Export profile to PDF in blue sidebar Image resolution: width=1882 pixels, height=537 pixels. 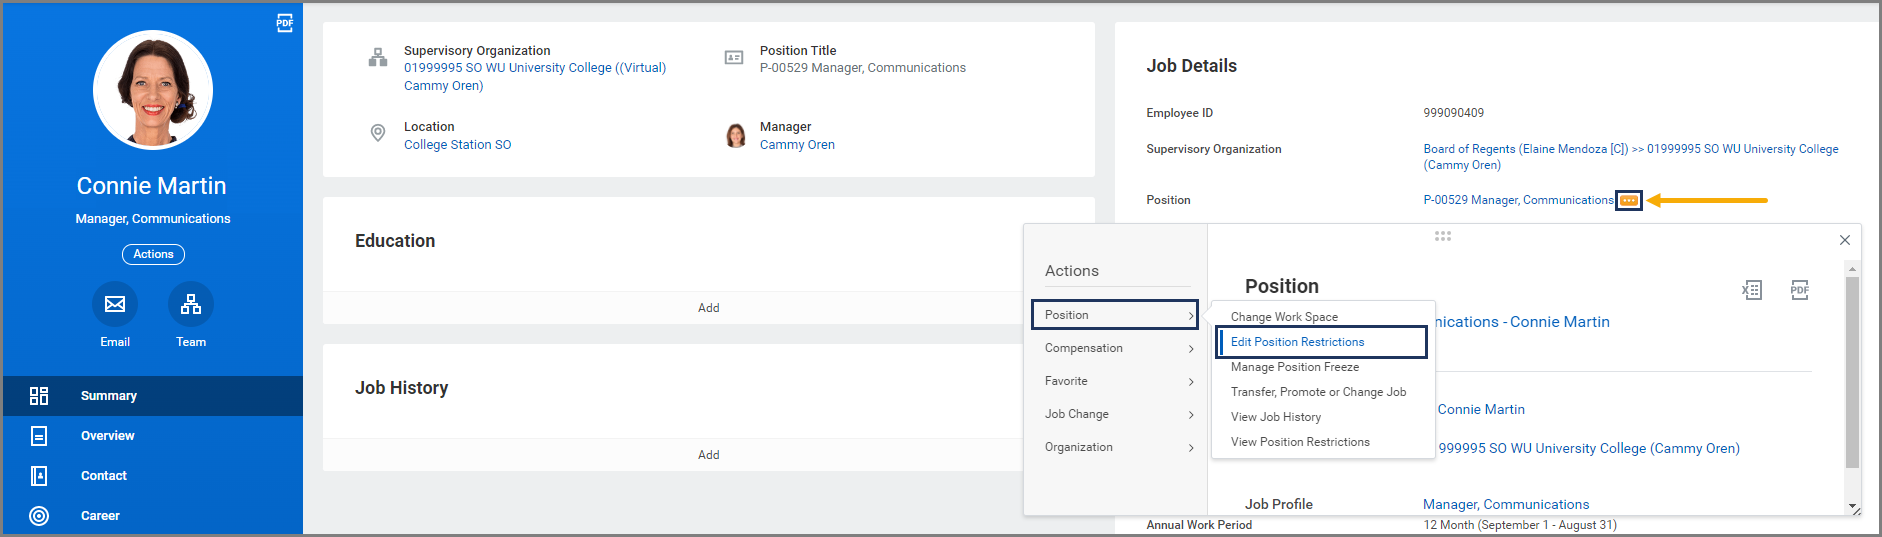285,23
